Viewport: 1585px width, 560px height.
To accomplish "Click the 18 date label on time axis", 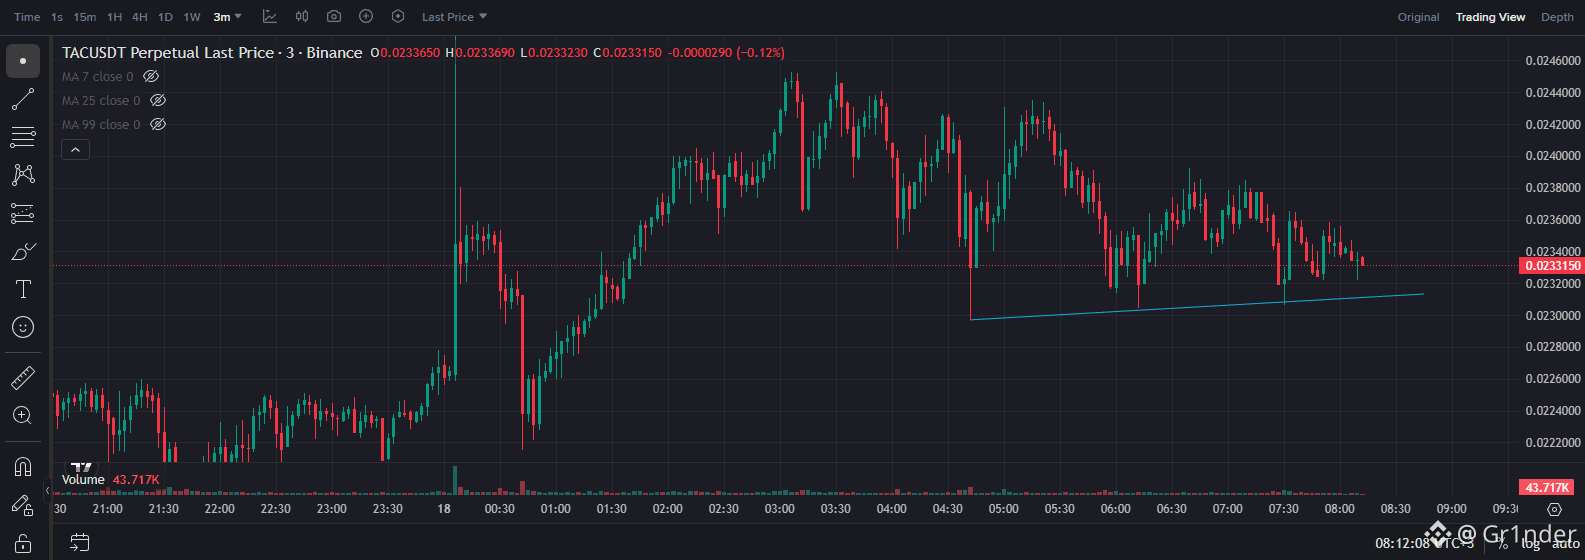I will 444,509.
